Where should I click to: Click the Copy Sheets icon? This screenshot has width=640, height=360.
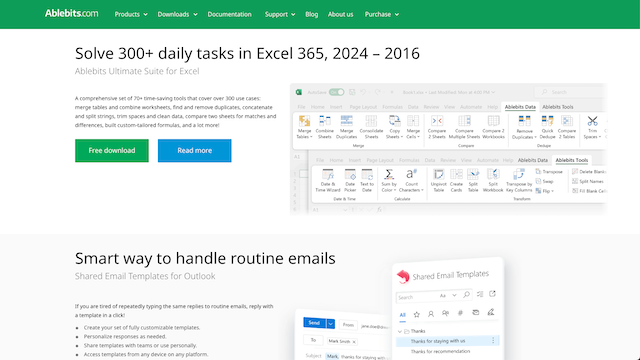point(394,121)
